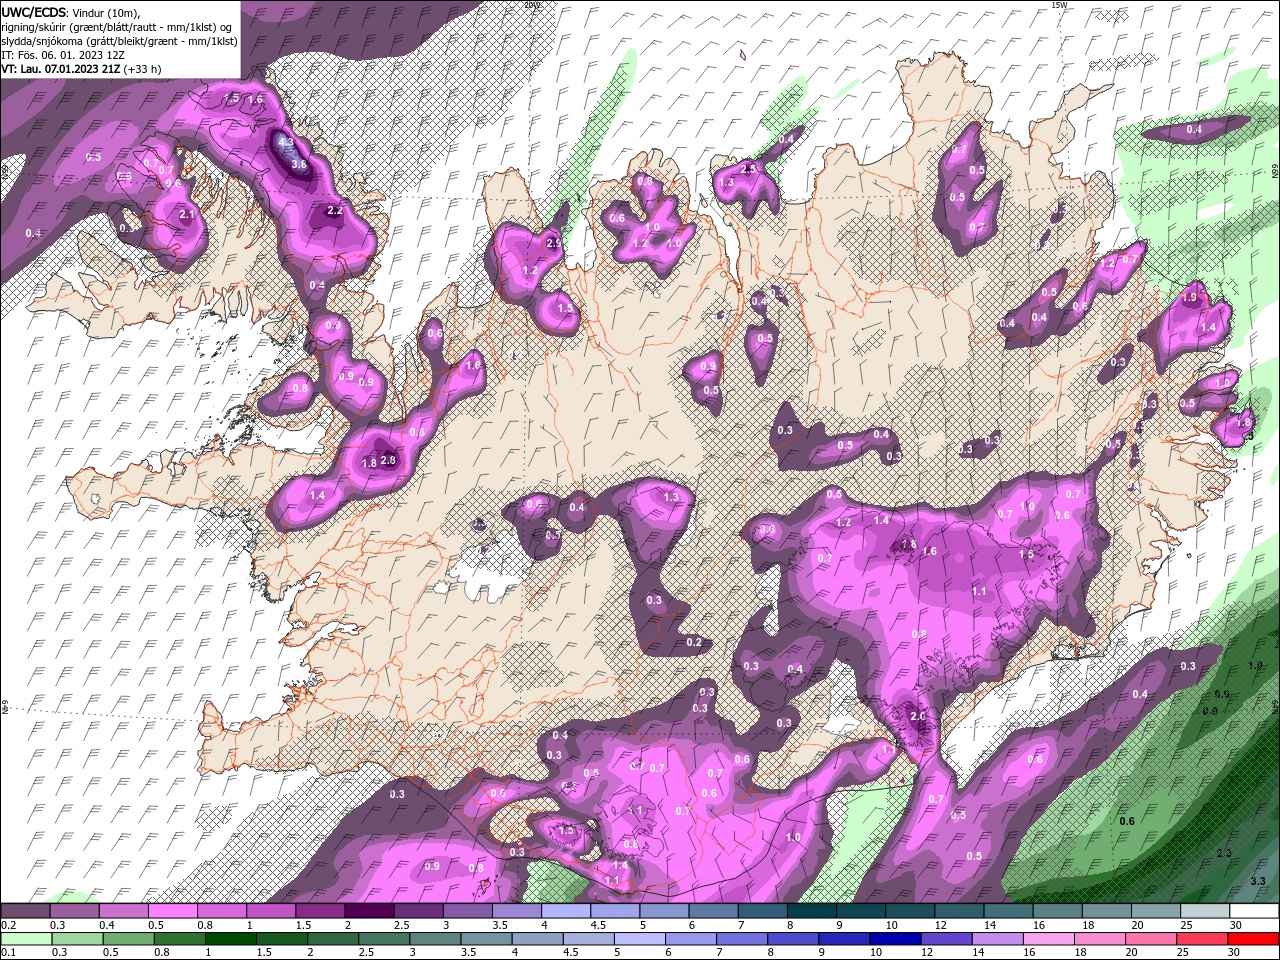
Task: Click the 15W longitude label at top
Action: click(x=1059, y=5)
